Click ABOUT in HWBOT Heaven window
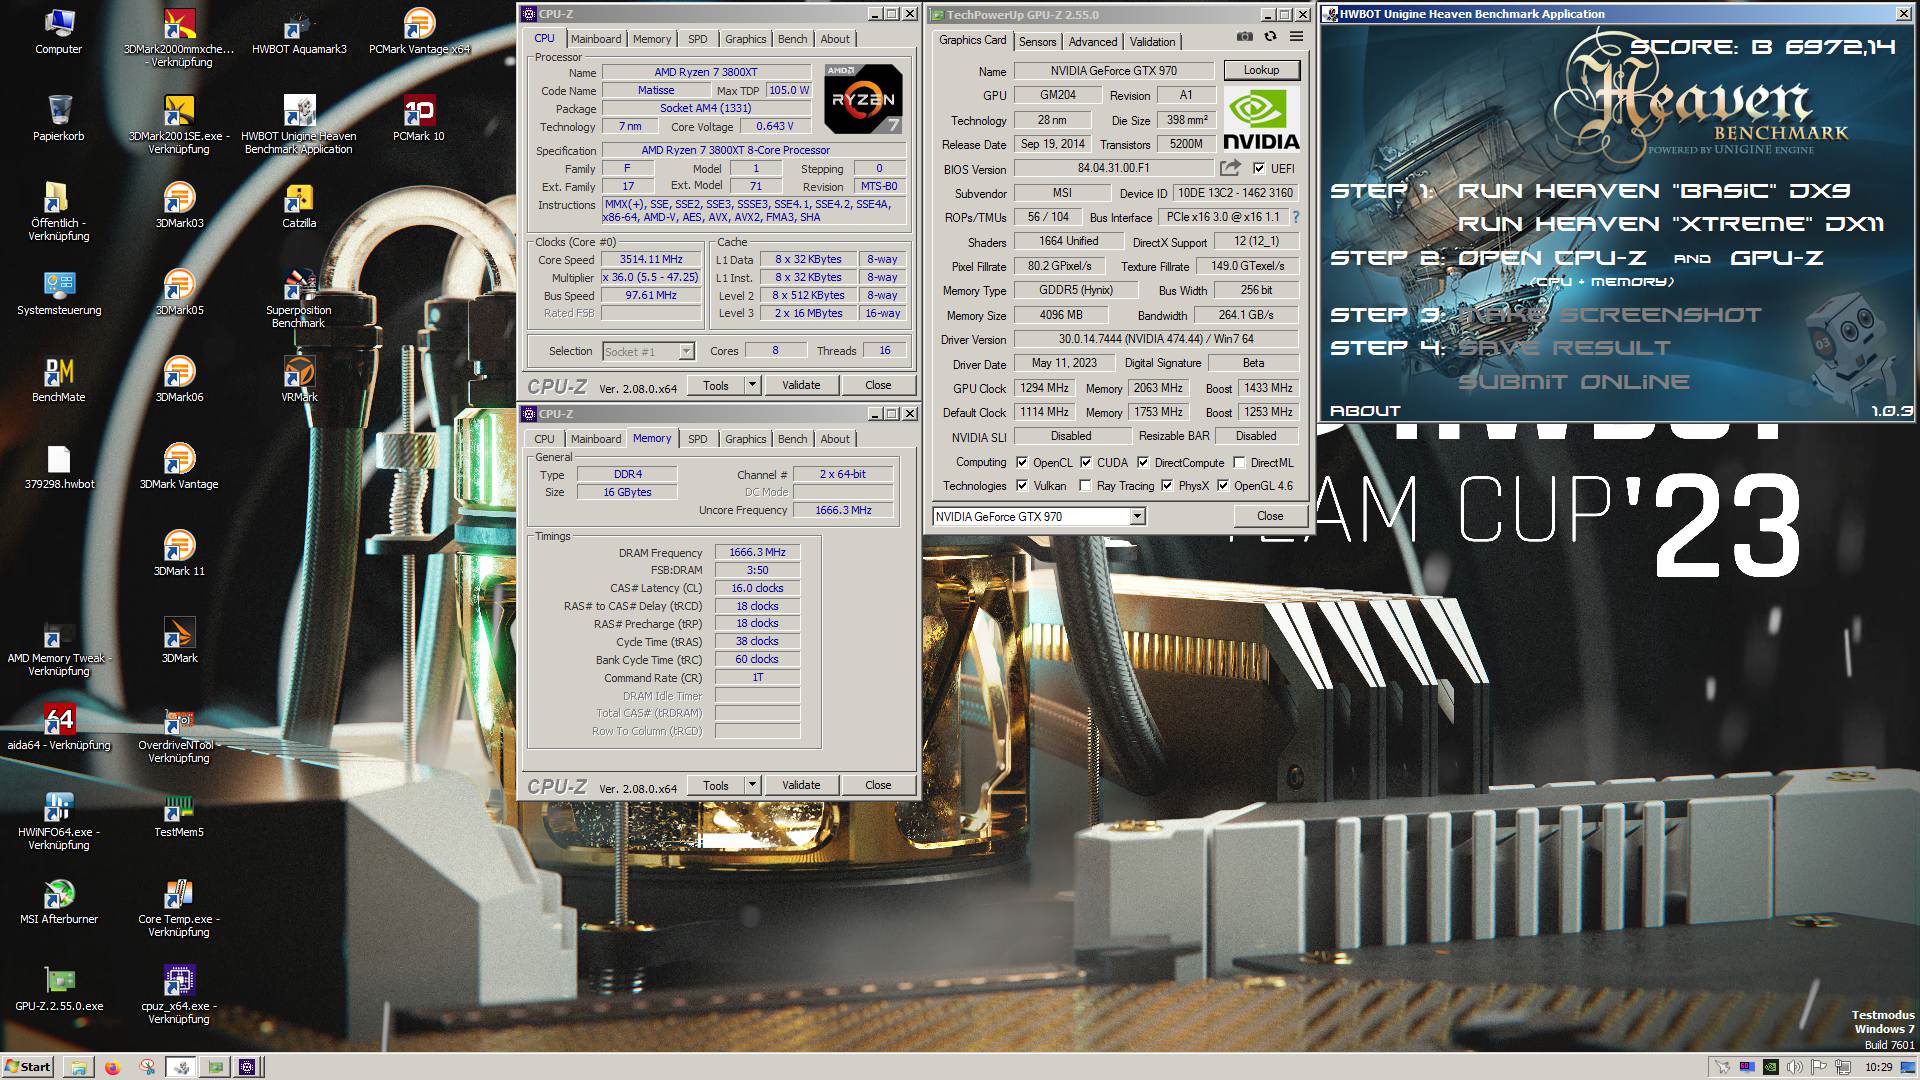Image resolution: width=1920 pixels, height=1080 pixels. pyautogui.click(x=1365, y=410)
